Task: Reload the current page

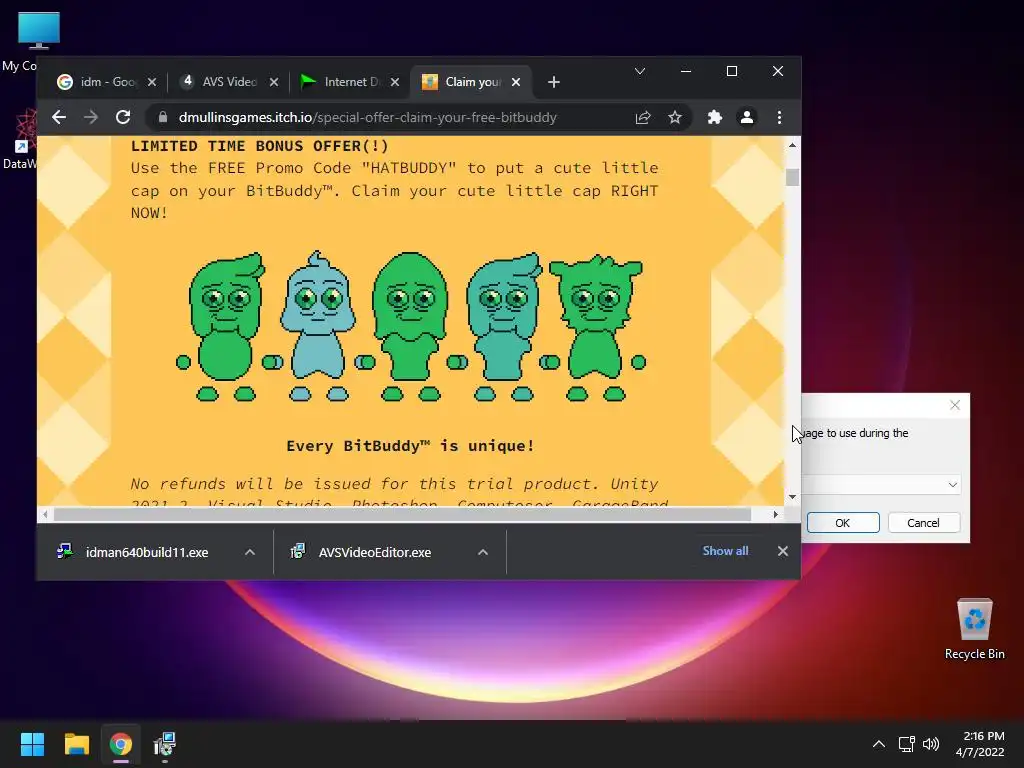Action: (123, 118)
